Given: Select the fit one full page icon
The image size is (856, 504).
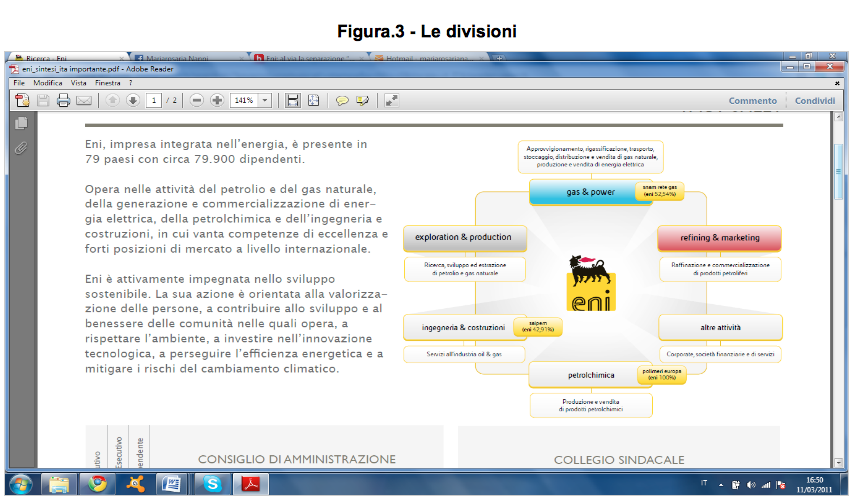Looking at the screenshot, I should 314,100.
